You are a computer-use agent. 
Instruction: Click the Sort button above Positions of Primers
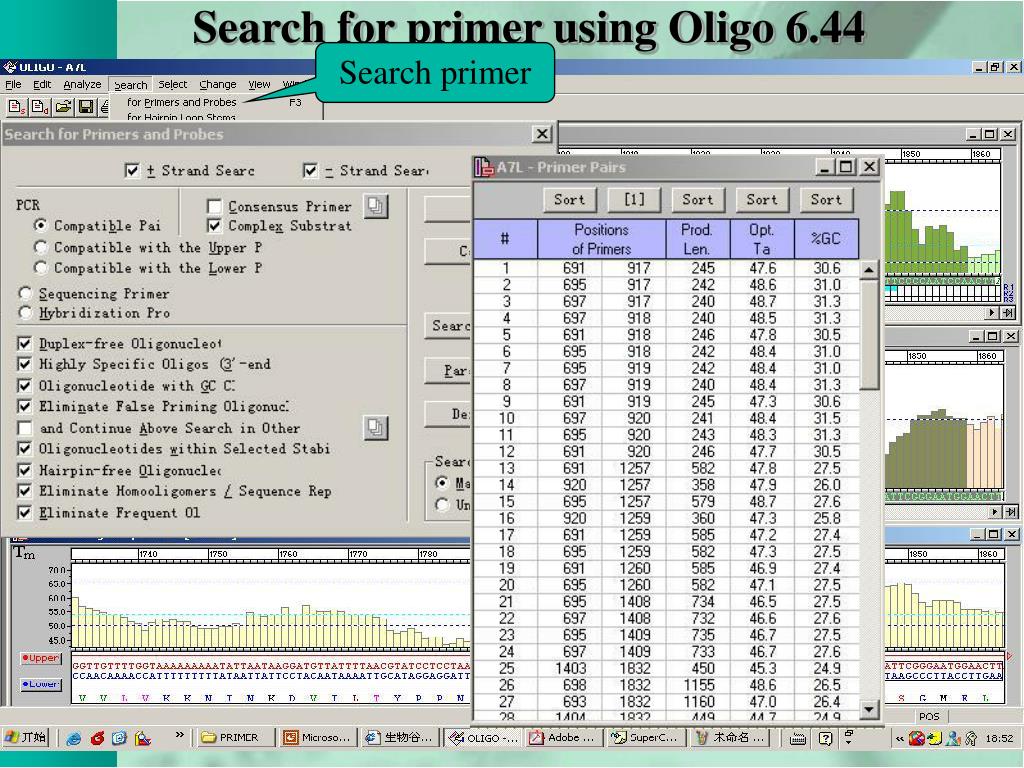click(x=569, y=200)
